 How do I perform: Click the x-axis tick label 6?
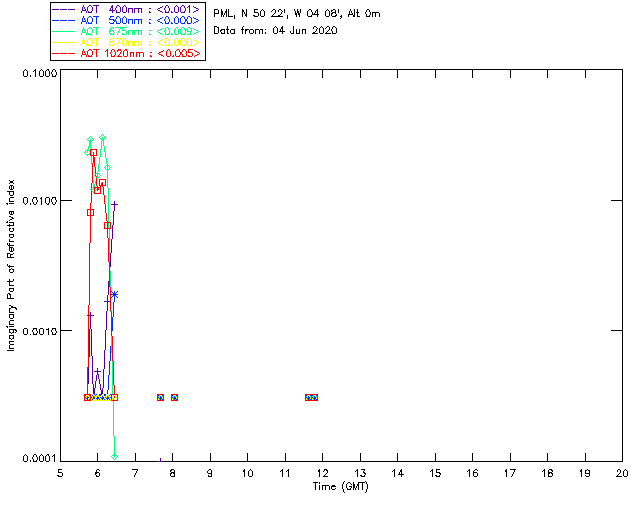pos(98,473)
